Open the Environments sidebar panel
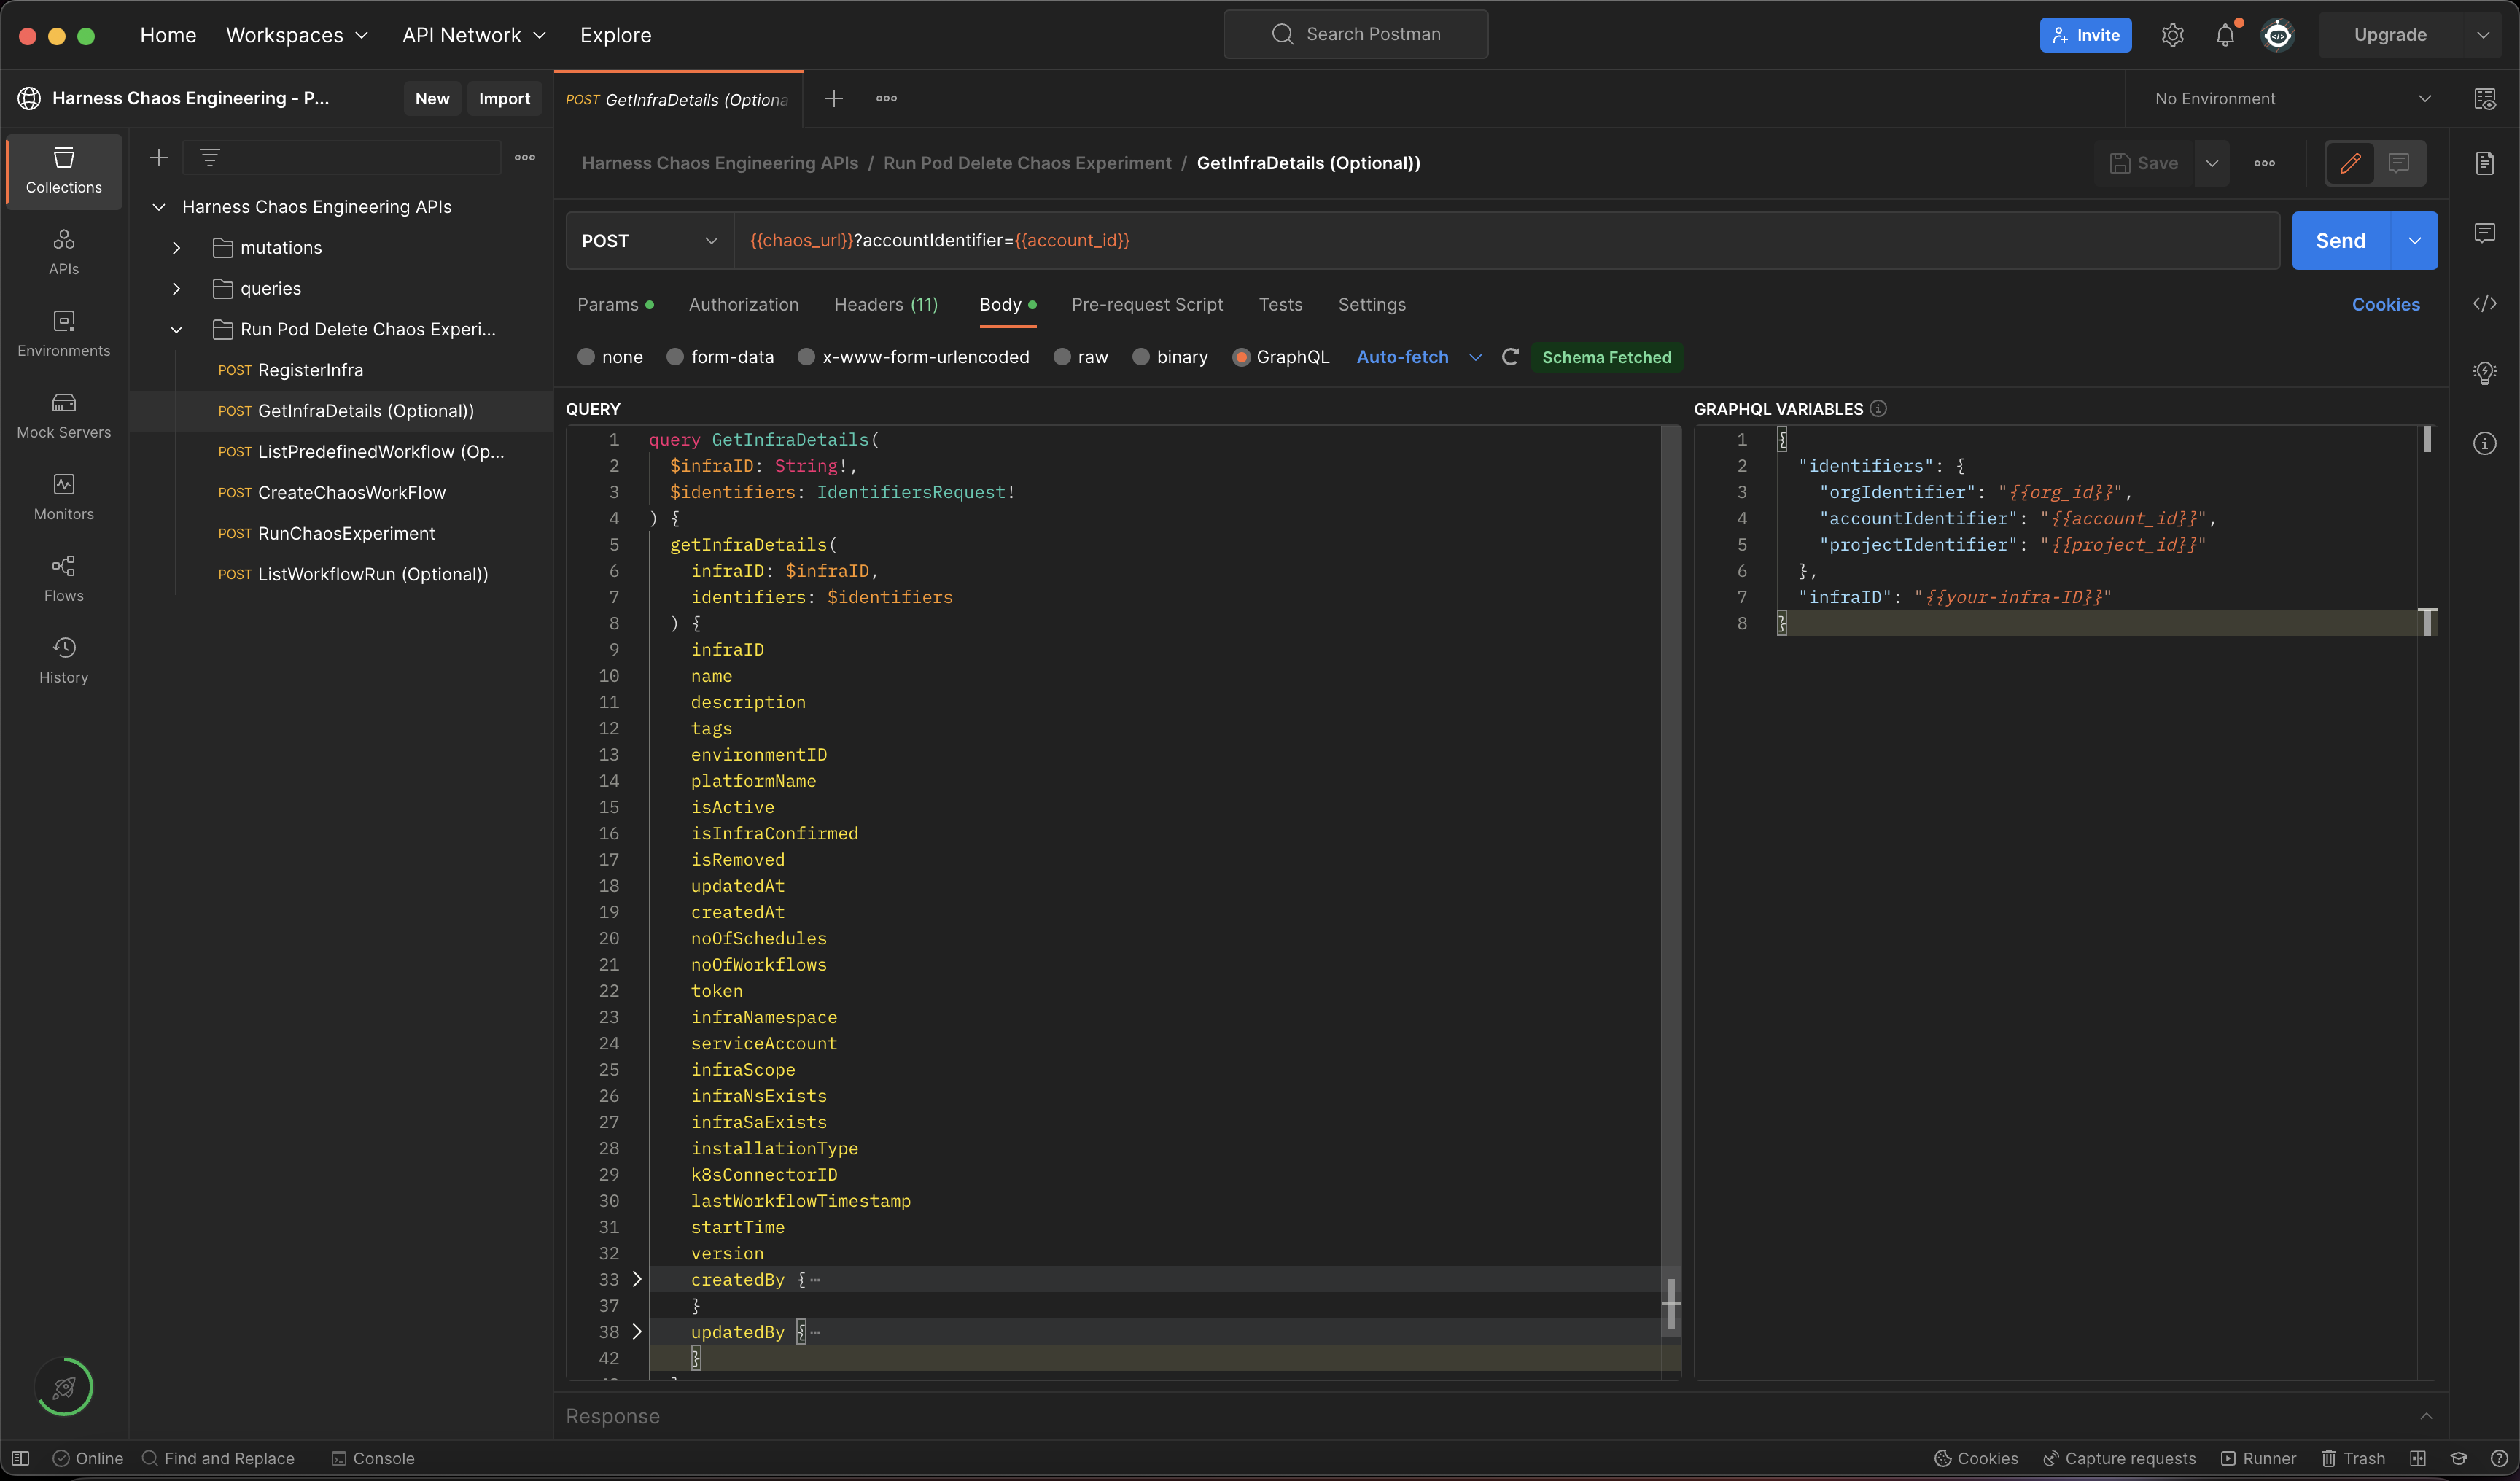 click(64, 334)
